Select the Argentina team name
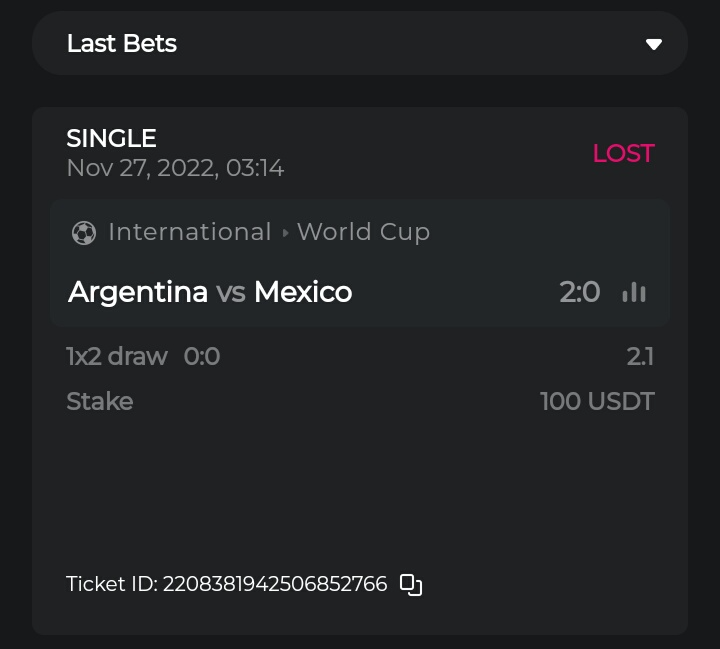Image resolution: width=720 pixels, height=649 pixels. [138, 292]
